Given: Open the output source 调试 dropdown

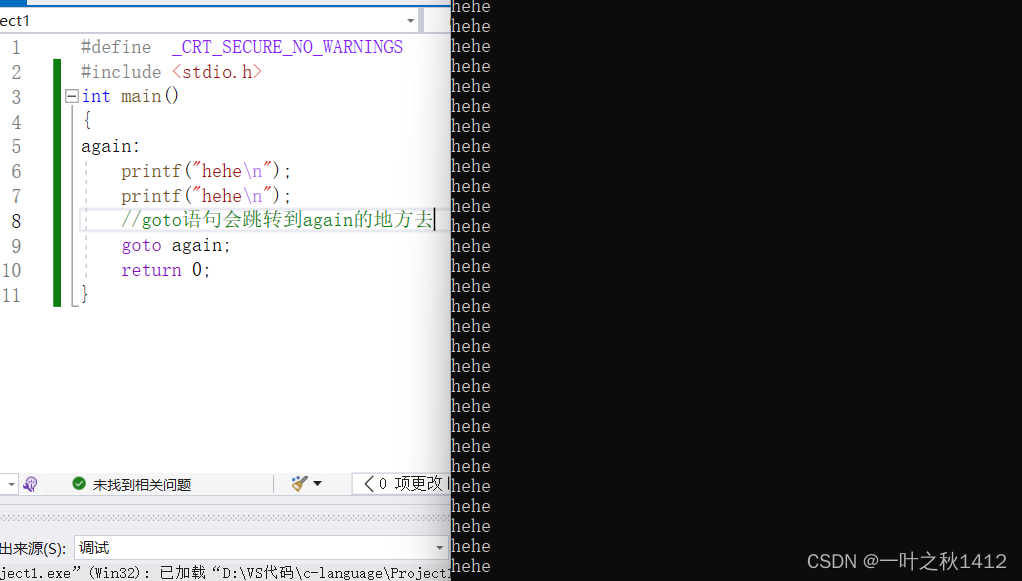Looking at the screenshot, I should pos(439,548).
